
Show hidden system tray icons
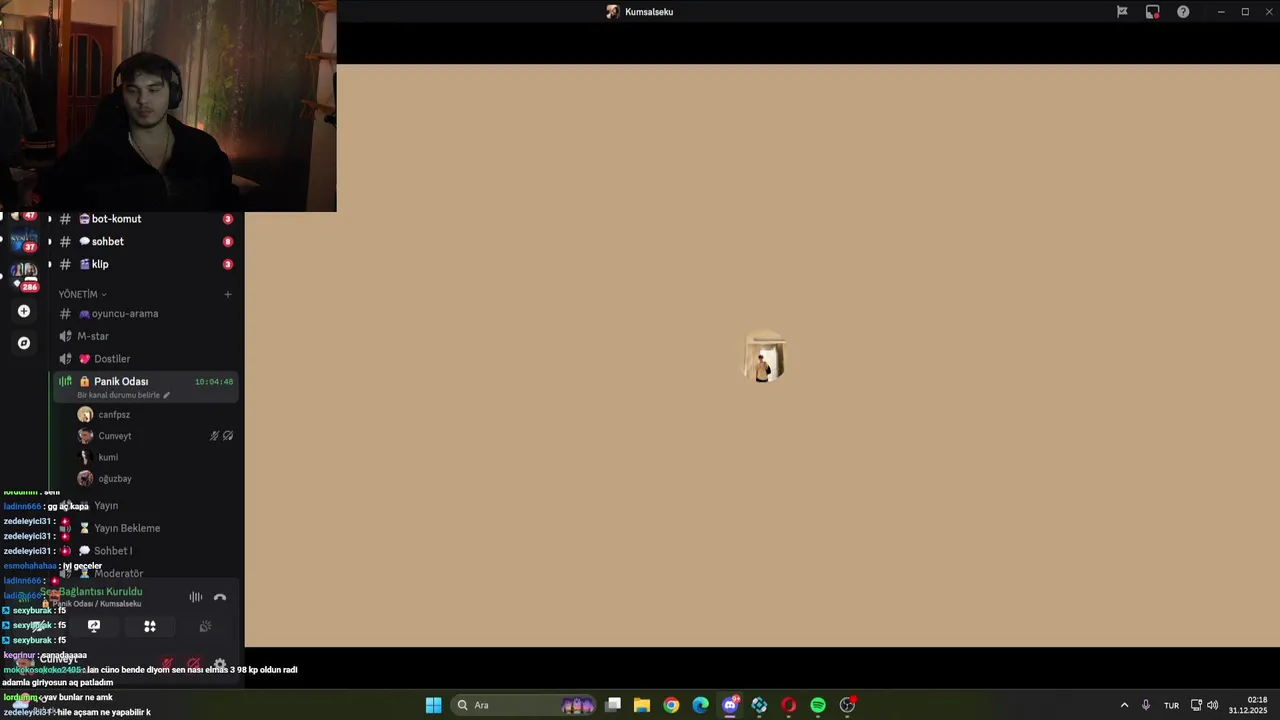1124,705
